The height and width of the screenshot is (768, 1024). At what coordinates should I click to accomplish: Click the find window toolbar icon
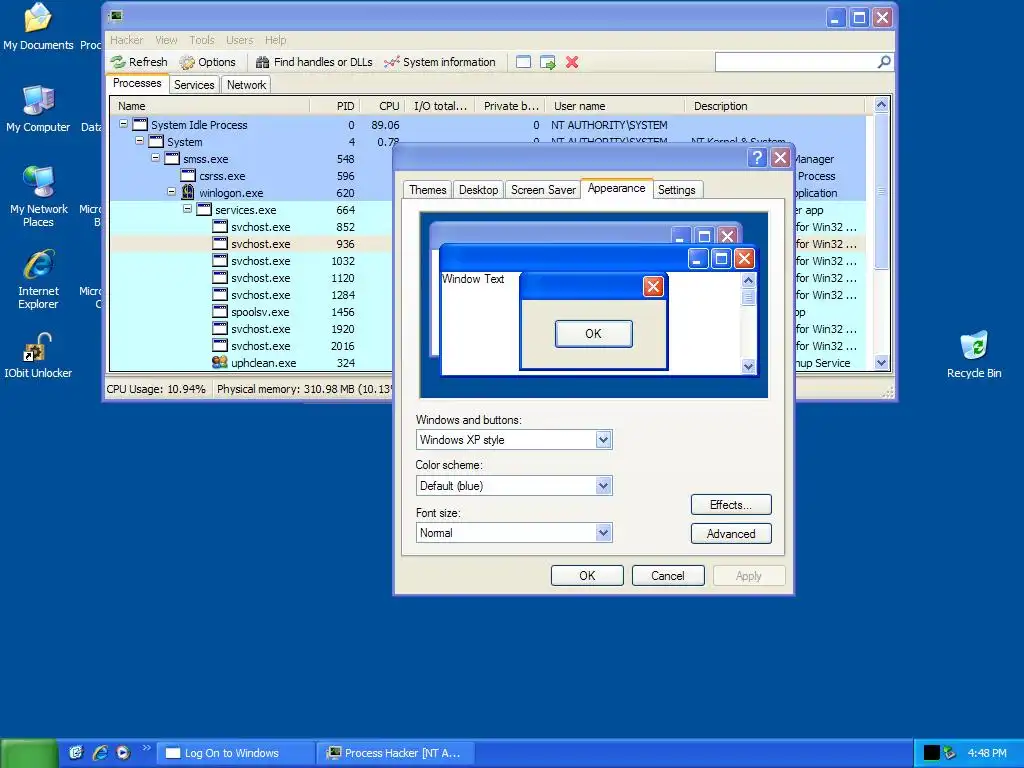523,62
